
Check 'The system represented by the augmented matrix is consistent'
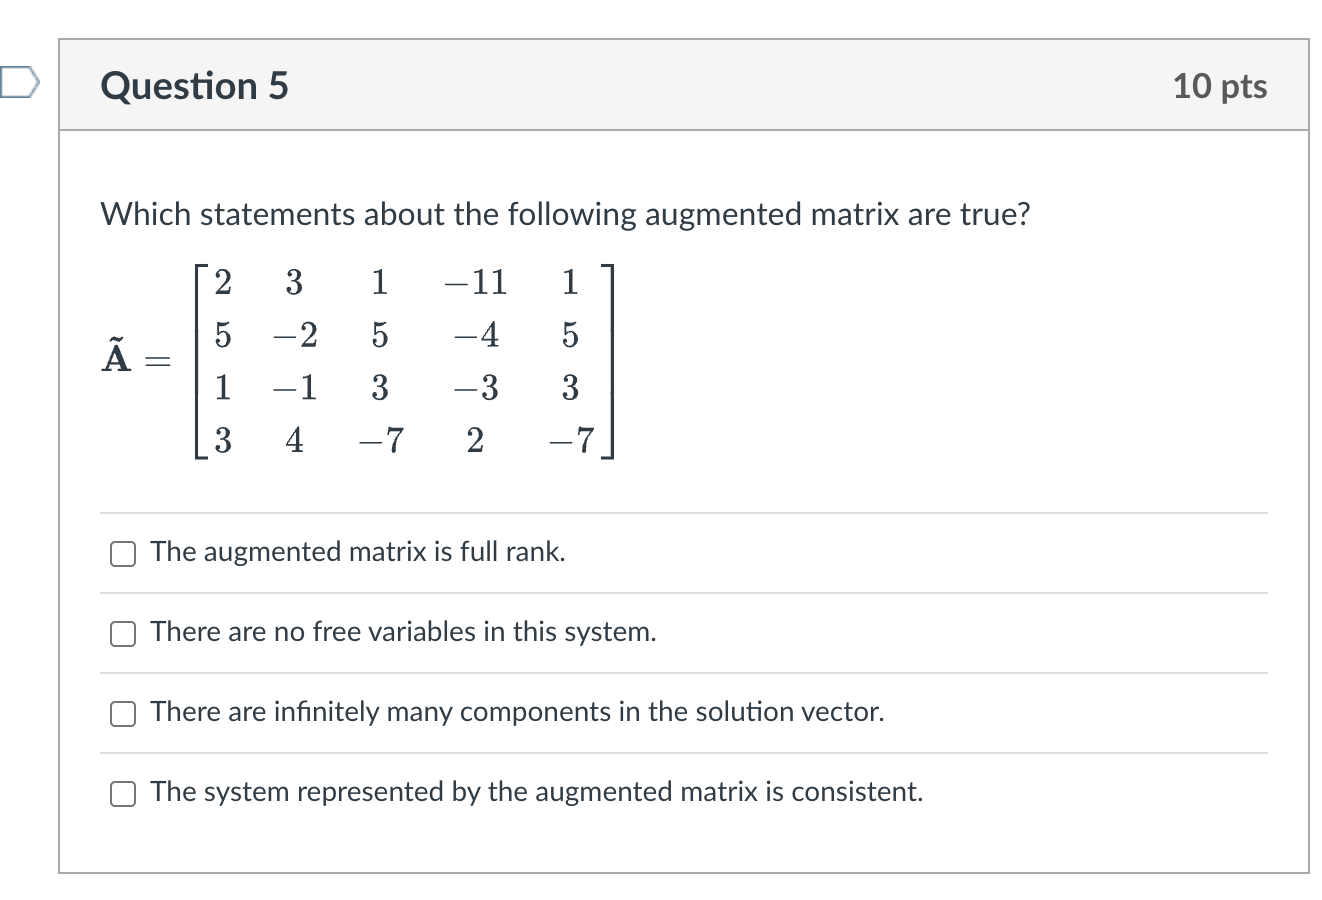[122, 793]
